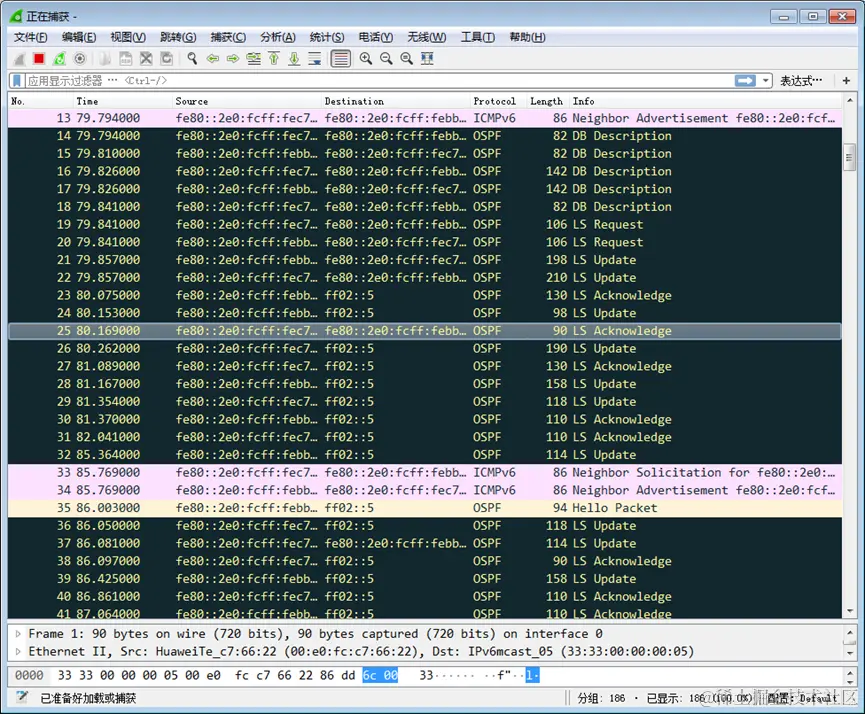Go back with the left arrow icon
Screen dimensions: 865x714
[x=212, y=58]
